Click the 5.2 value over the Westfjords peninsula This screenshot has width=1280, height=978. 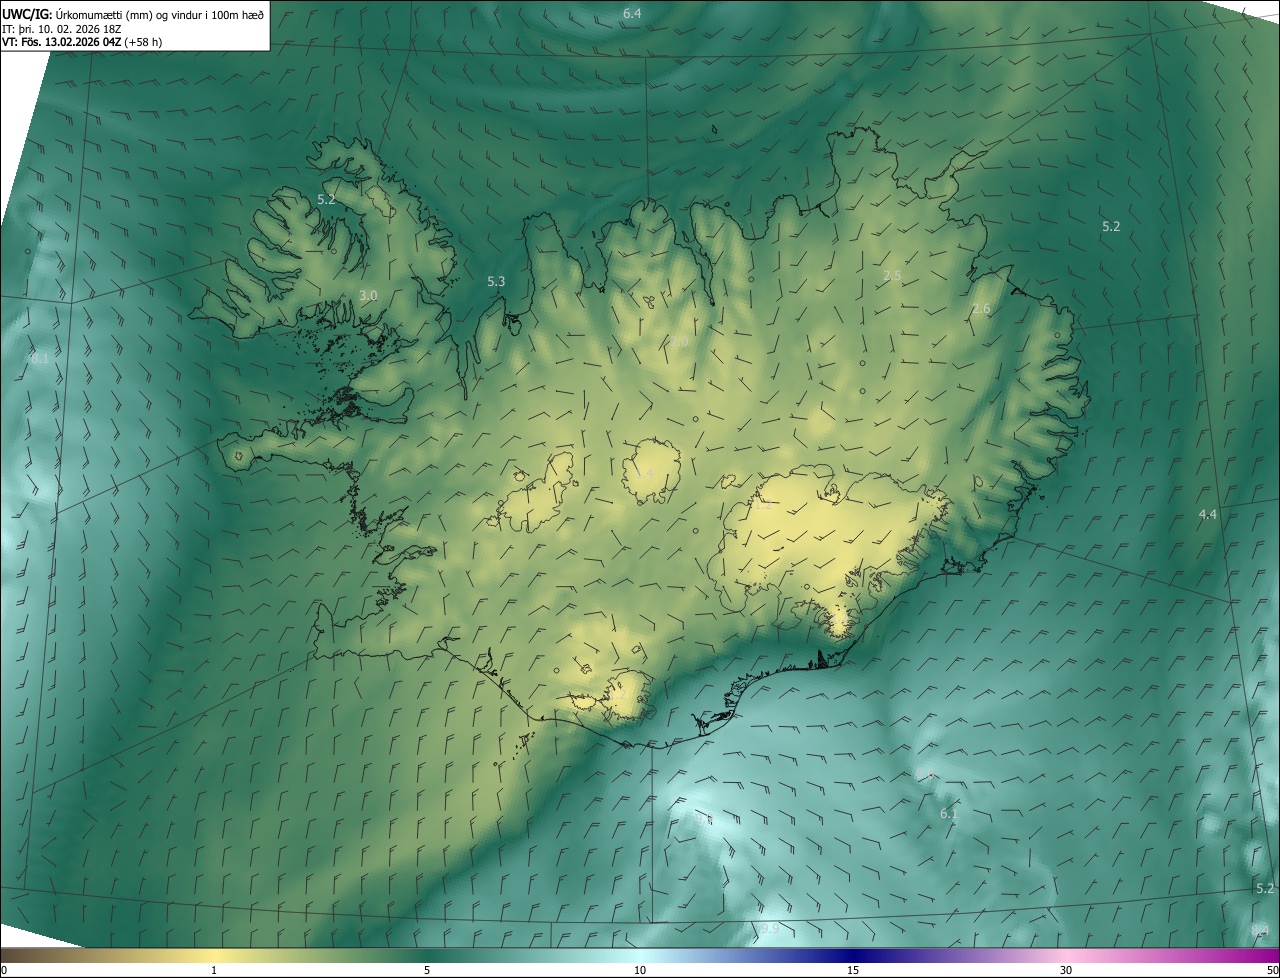326,199
